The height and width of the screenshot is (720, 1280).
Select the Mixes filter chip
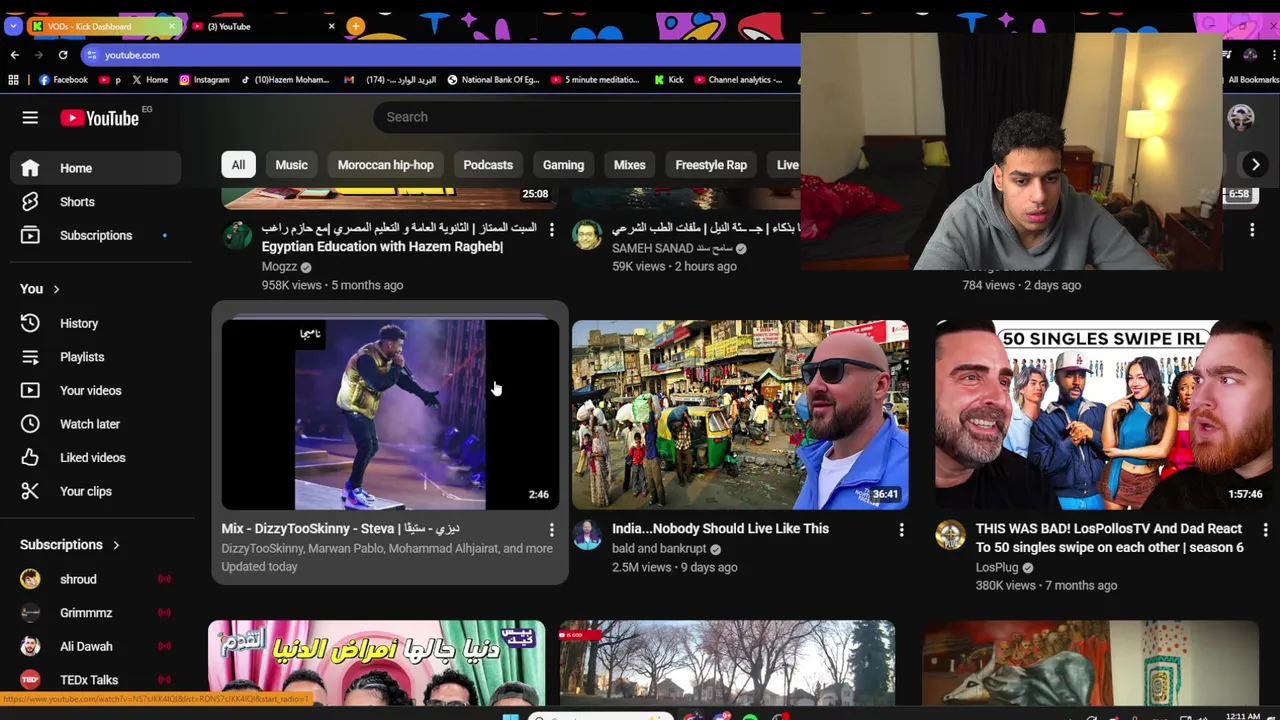[x=629, y=165]
